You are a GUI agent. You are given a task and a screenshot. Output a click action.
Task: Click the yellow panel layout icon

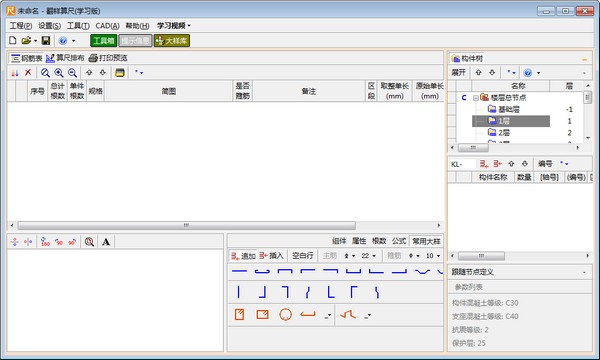coord(120,73)
